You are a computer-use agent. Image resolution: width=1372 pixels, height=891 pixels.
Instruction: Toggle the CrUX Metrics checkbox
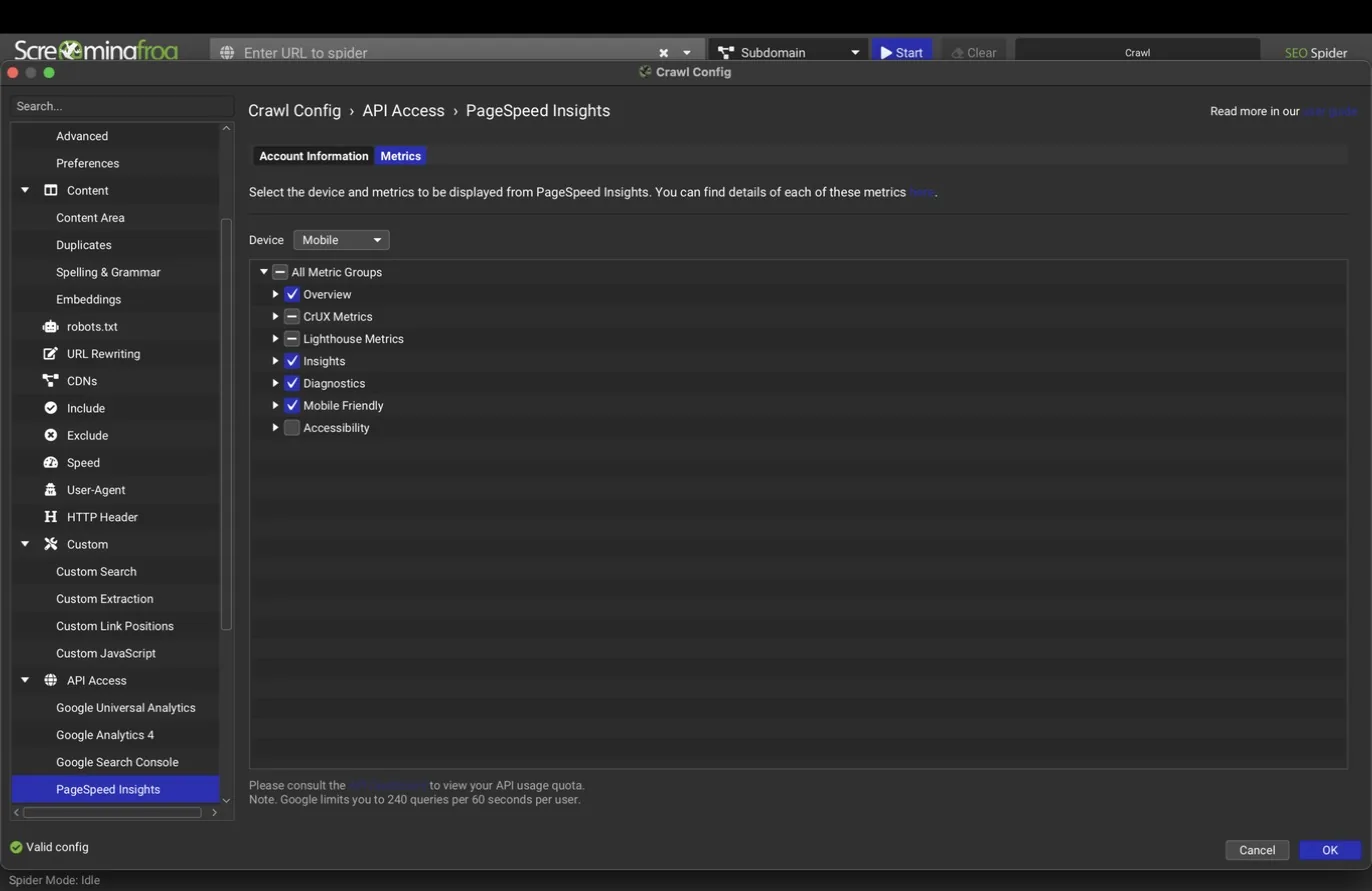292,316
